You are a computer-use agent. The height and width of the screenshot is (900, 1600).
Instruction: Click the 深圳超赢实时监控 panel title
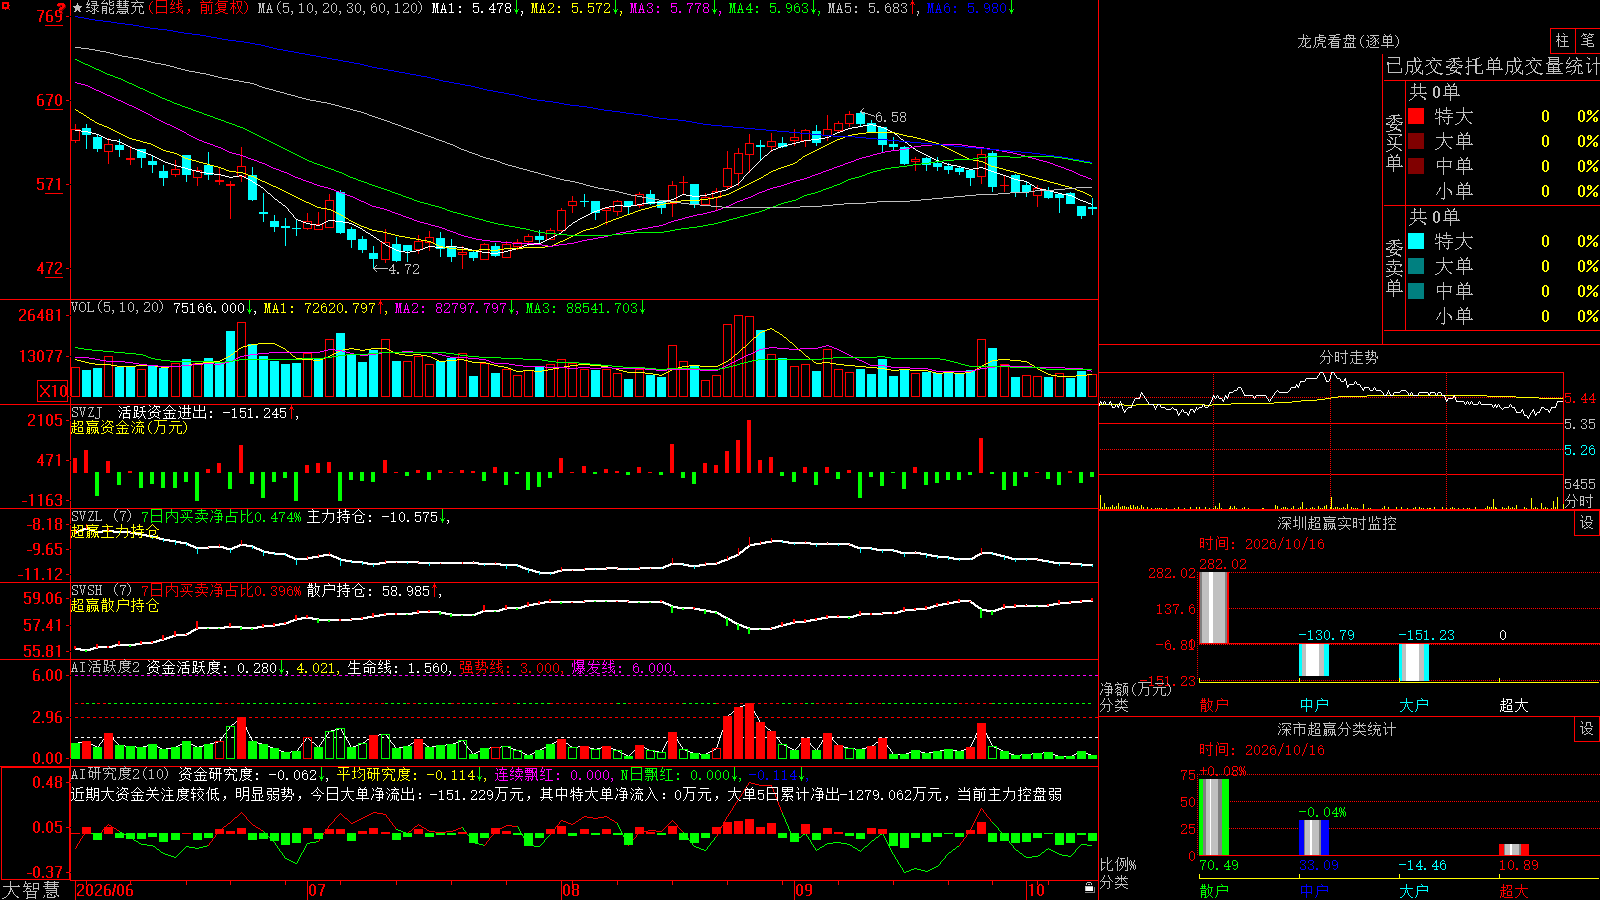pos(1336,523)
